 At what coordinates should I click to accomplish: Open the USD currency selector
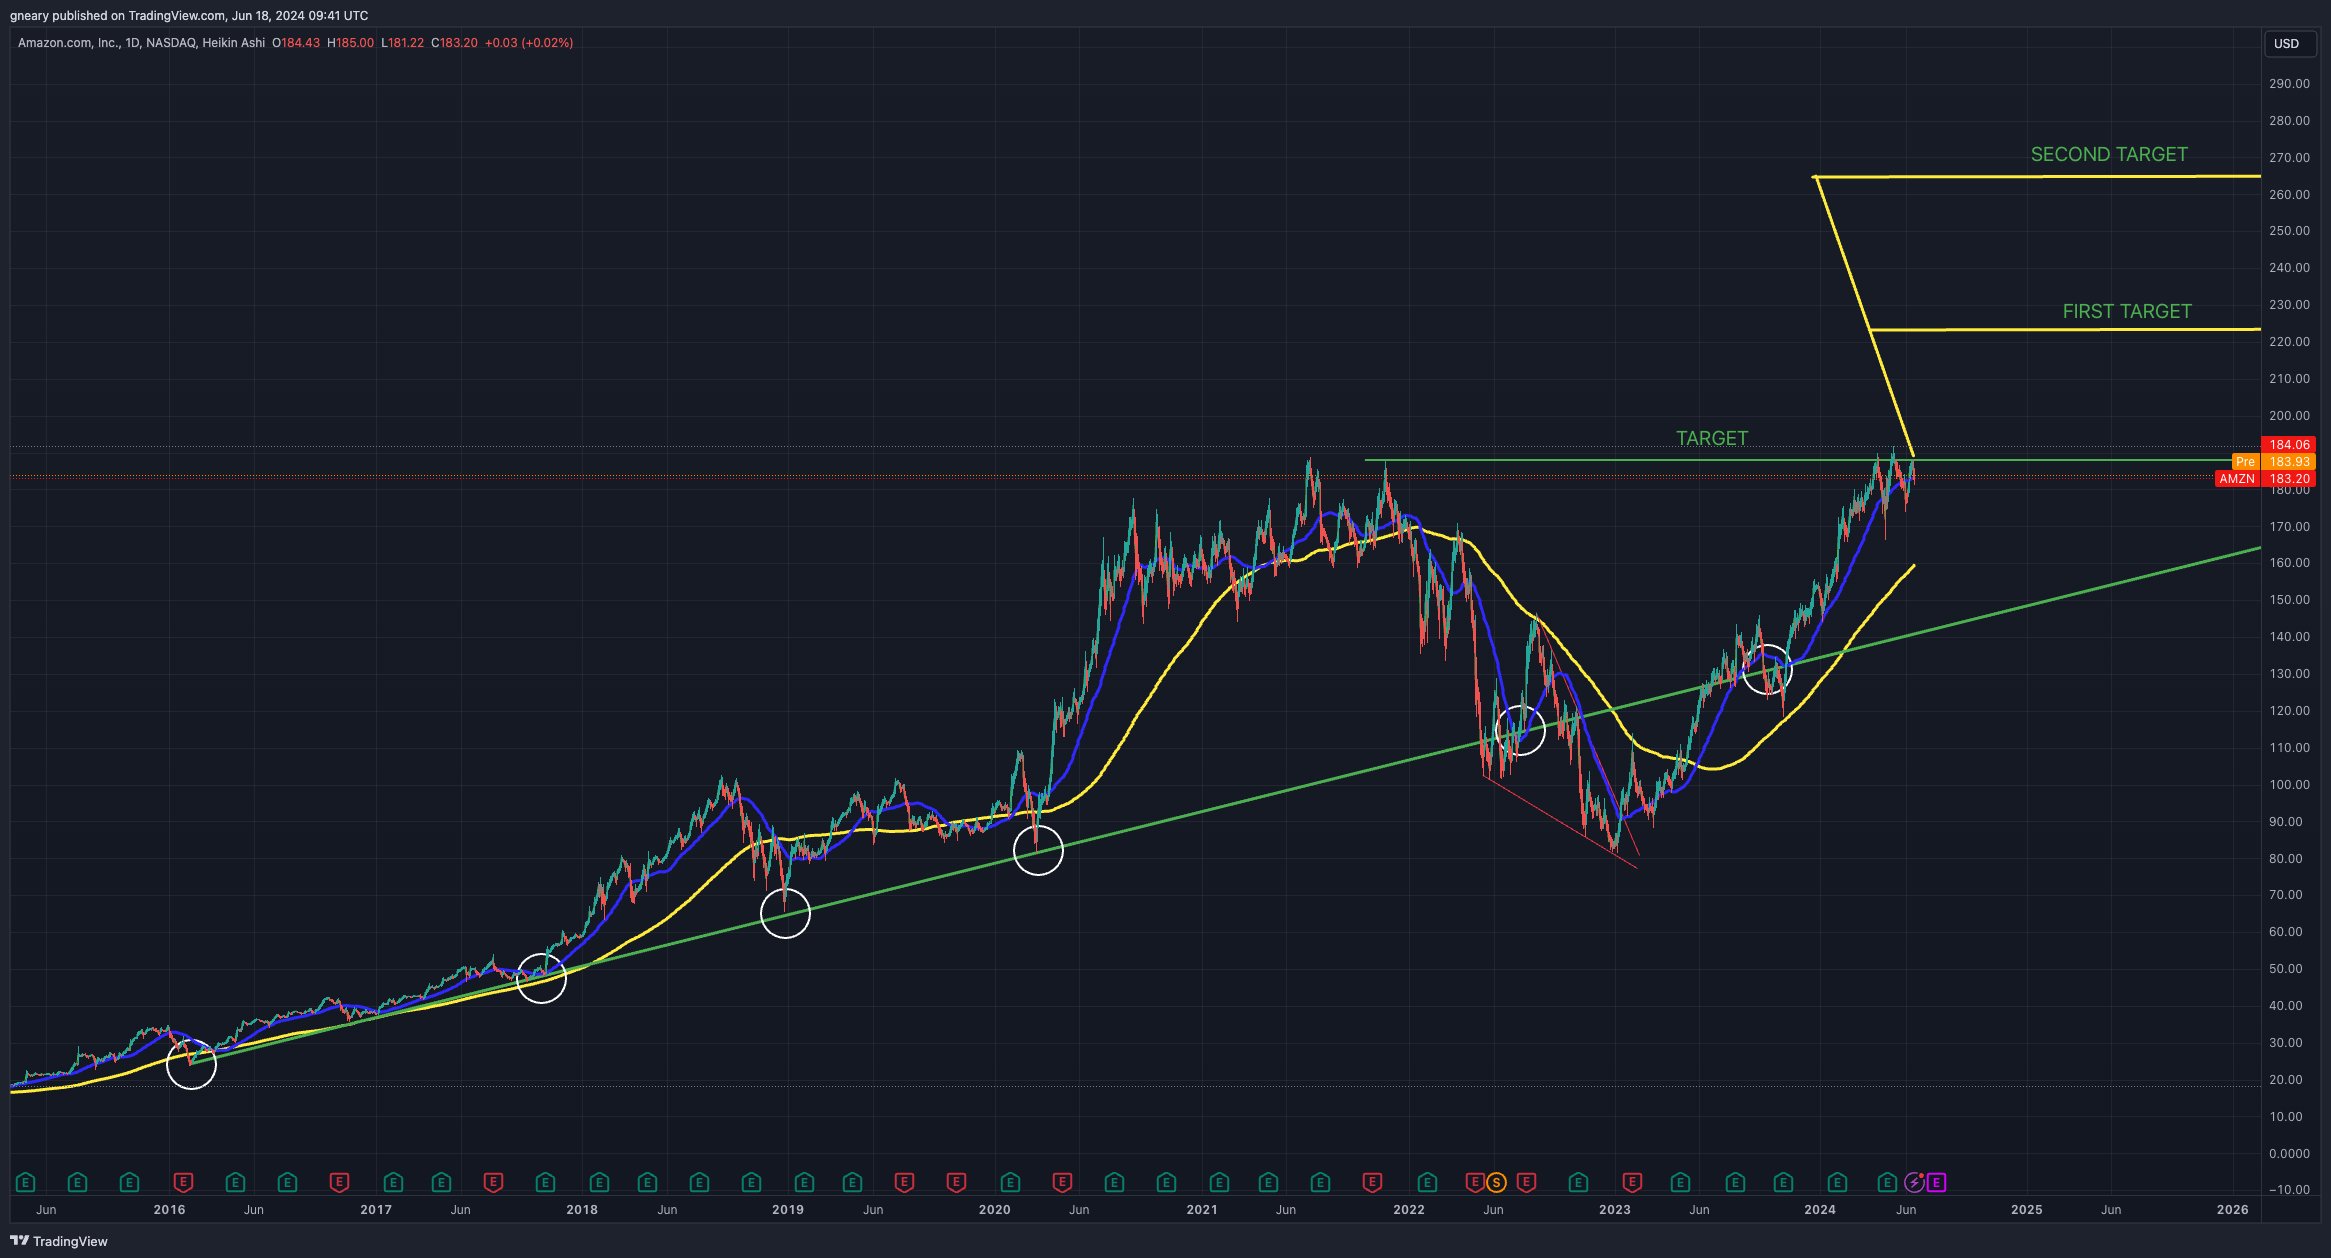tap(2287, 43)
